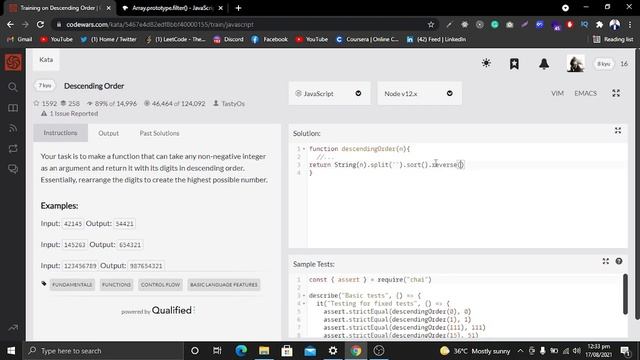This screenshot has height=360, width=640.
Task: Open the JavaScript language dropdown
Action: point(329,93)
